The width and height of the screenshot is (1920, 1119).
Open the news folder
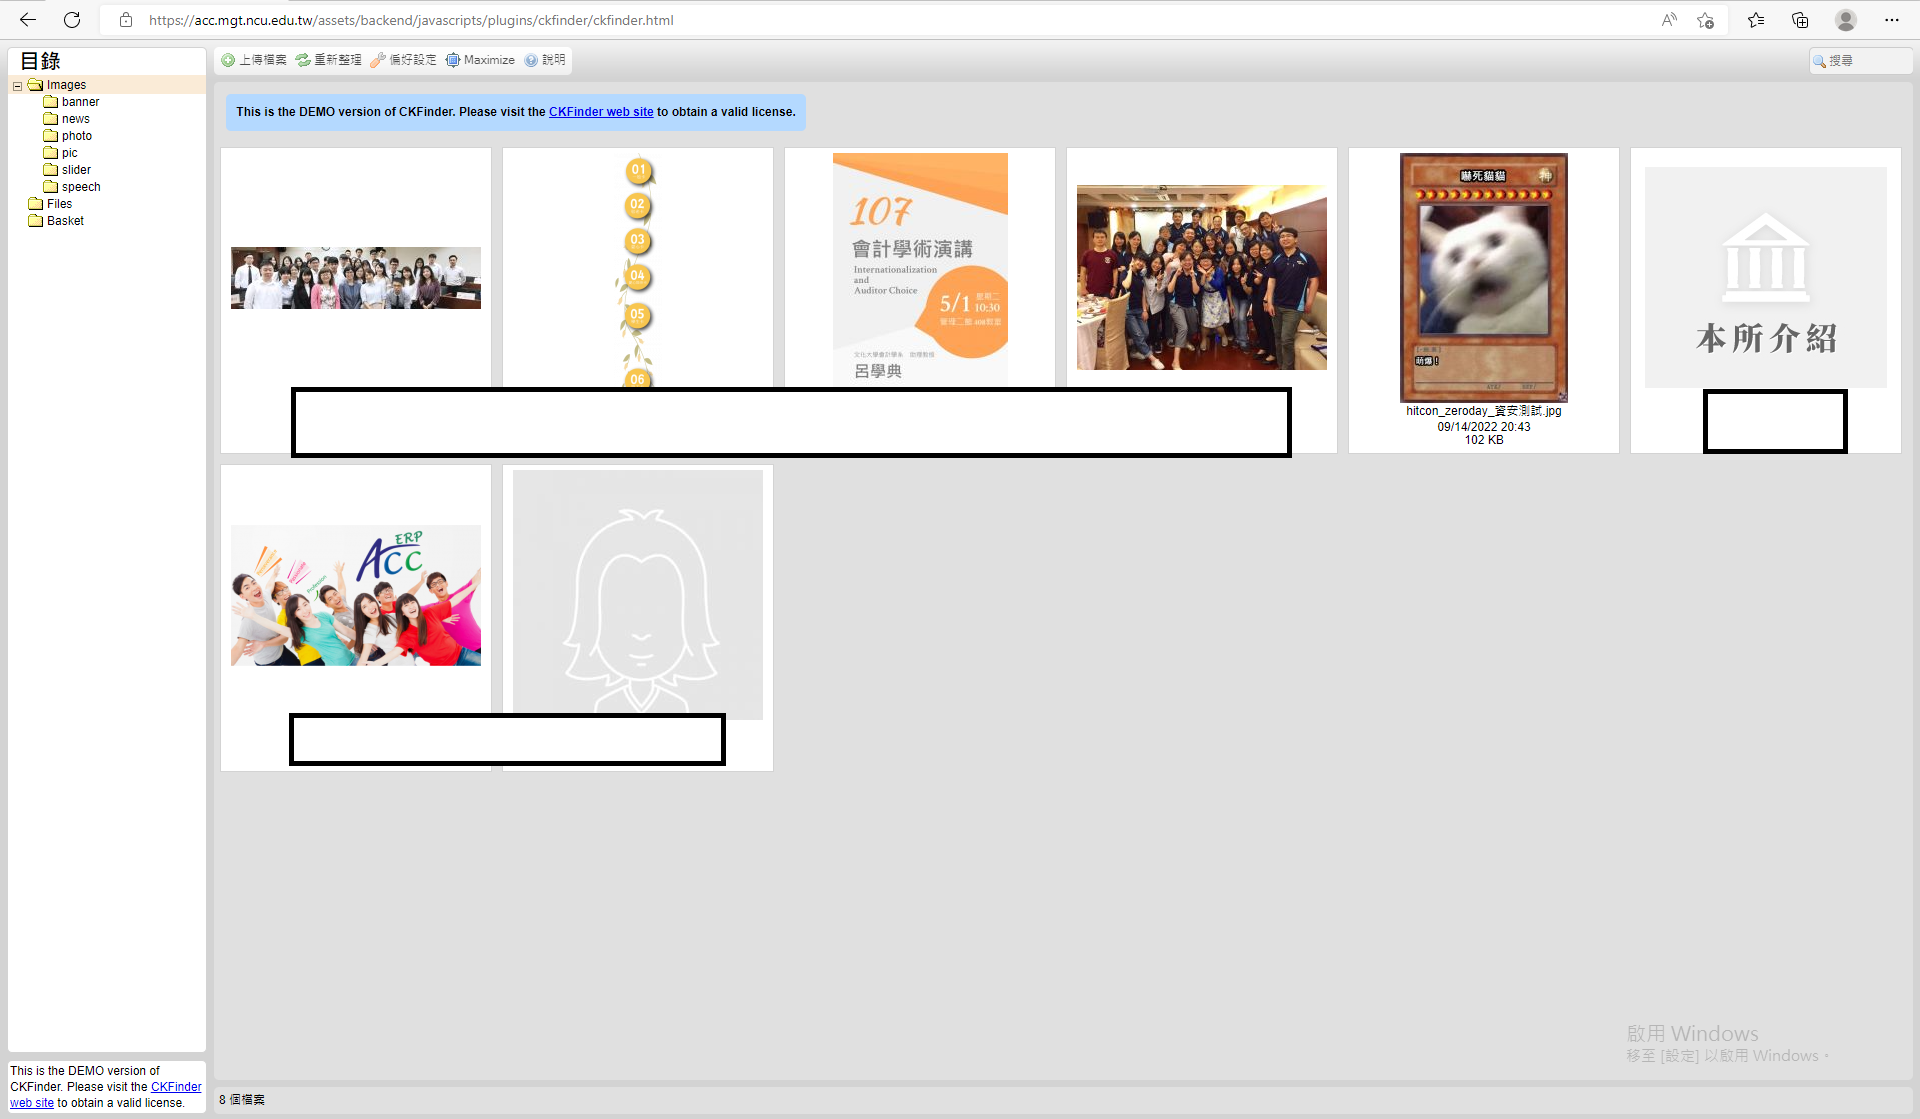point(76,119)
